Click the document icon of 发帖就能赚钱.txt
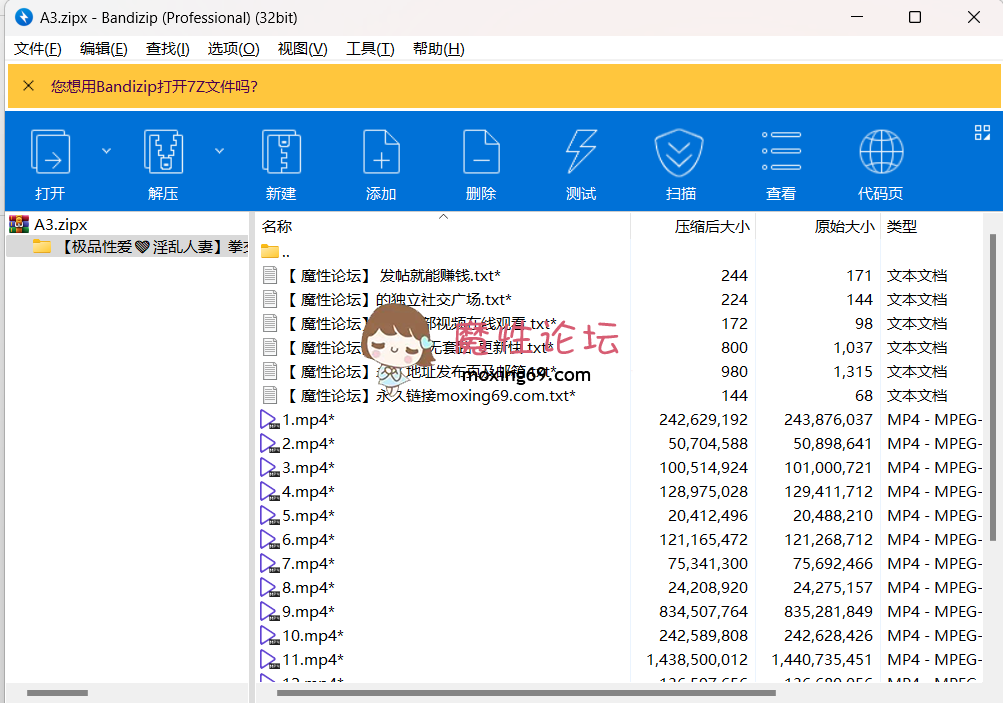This screenshot has height=703, width=1003. [270, 276]
